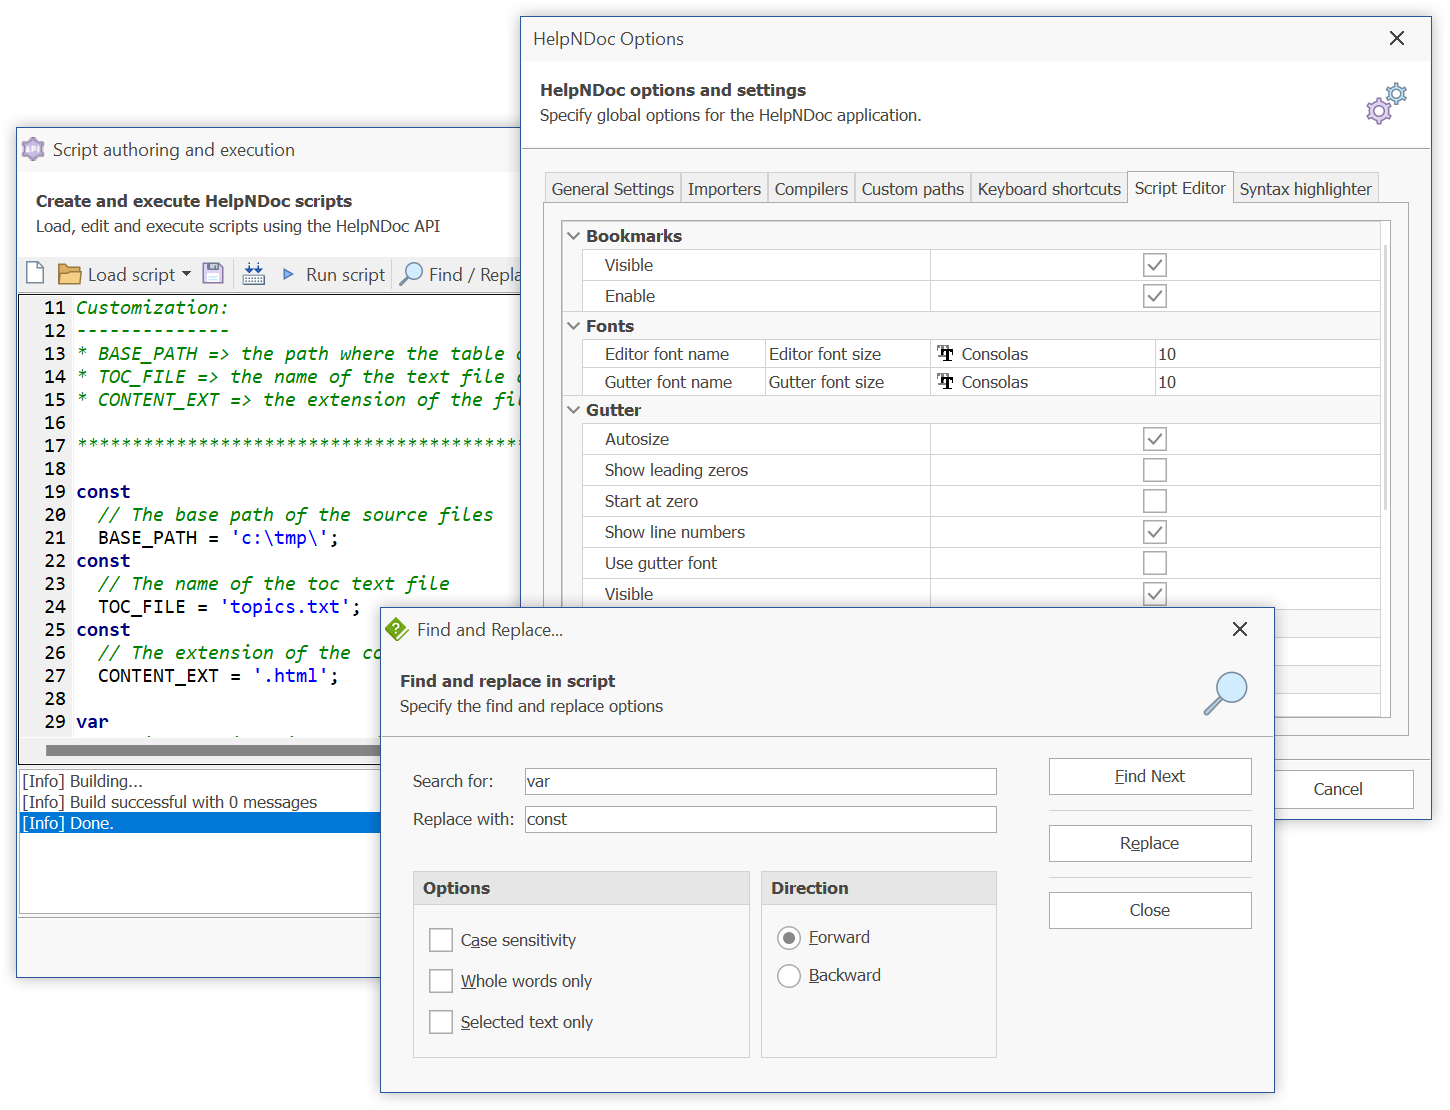This screenshot has height=1110, width=1450.
Task: Switch to General Settings tab
Action: pos(613,189)
